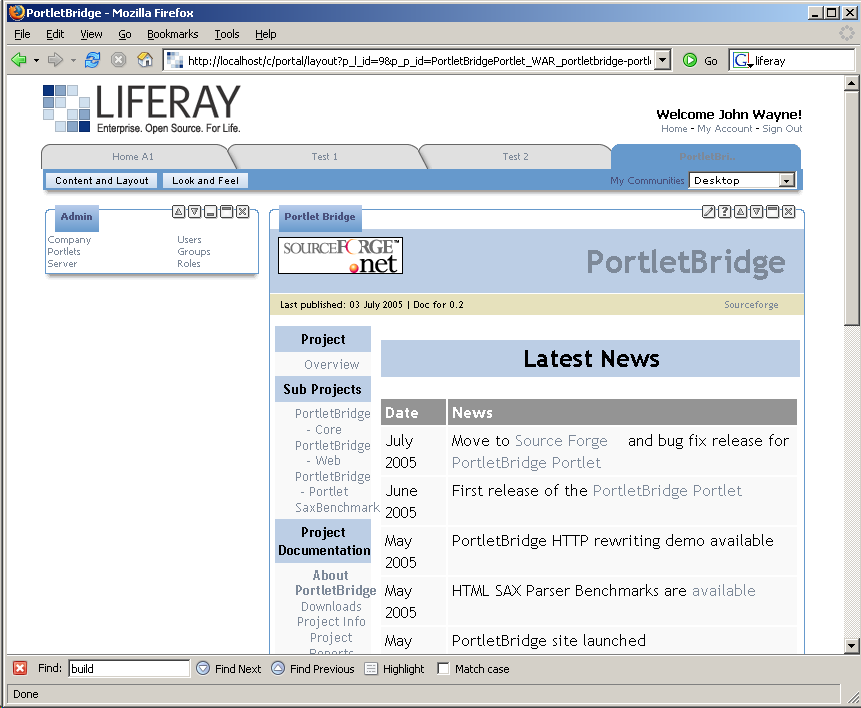Open Portlet Bridge edit preferences icon
Viewport: 861px width, 708px height.
point(709,212)
